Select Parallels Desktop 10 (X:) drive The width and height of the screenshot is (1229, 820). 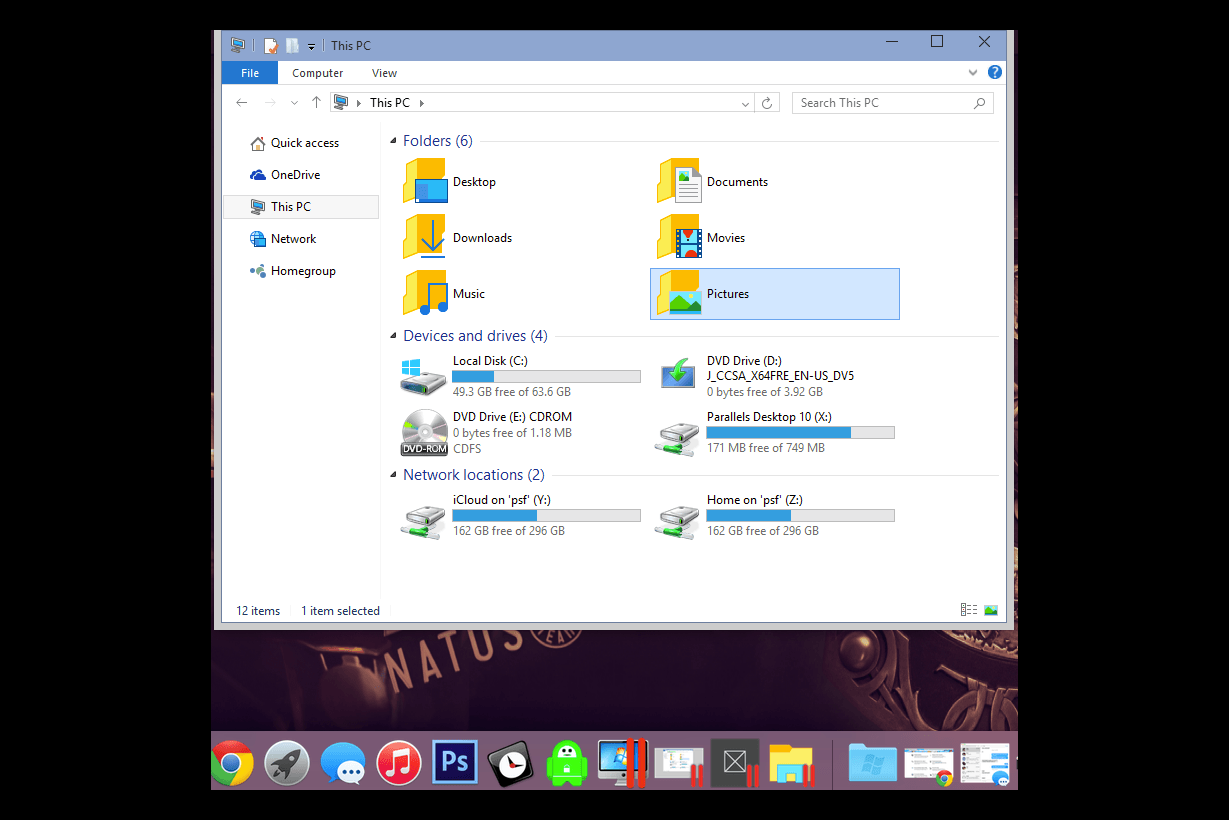(775, 433)
